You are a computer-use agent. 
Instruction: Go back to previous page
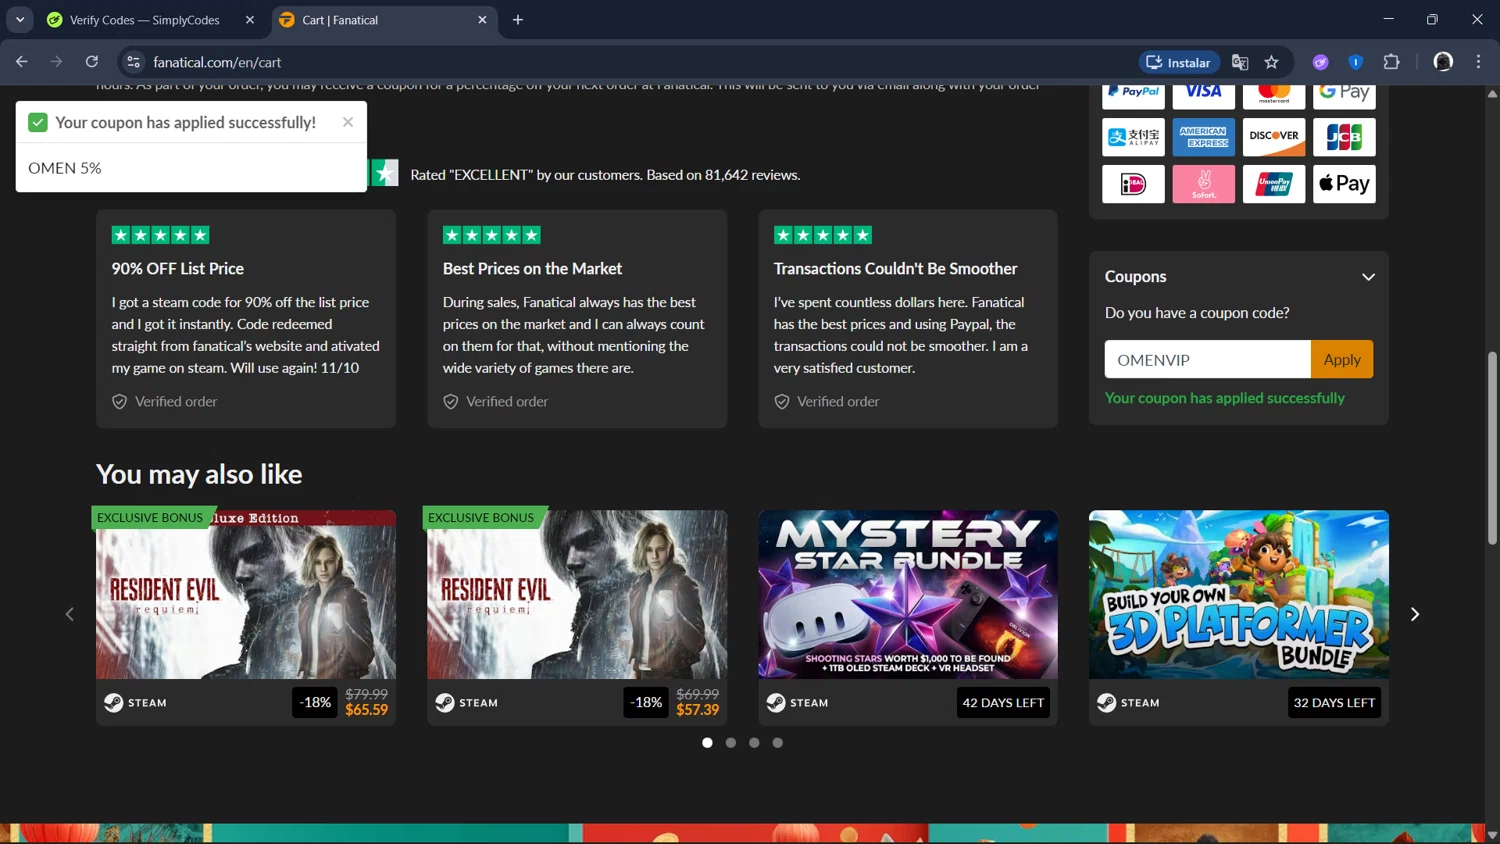tap(22, 62)
